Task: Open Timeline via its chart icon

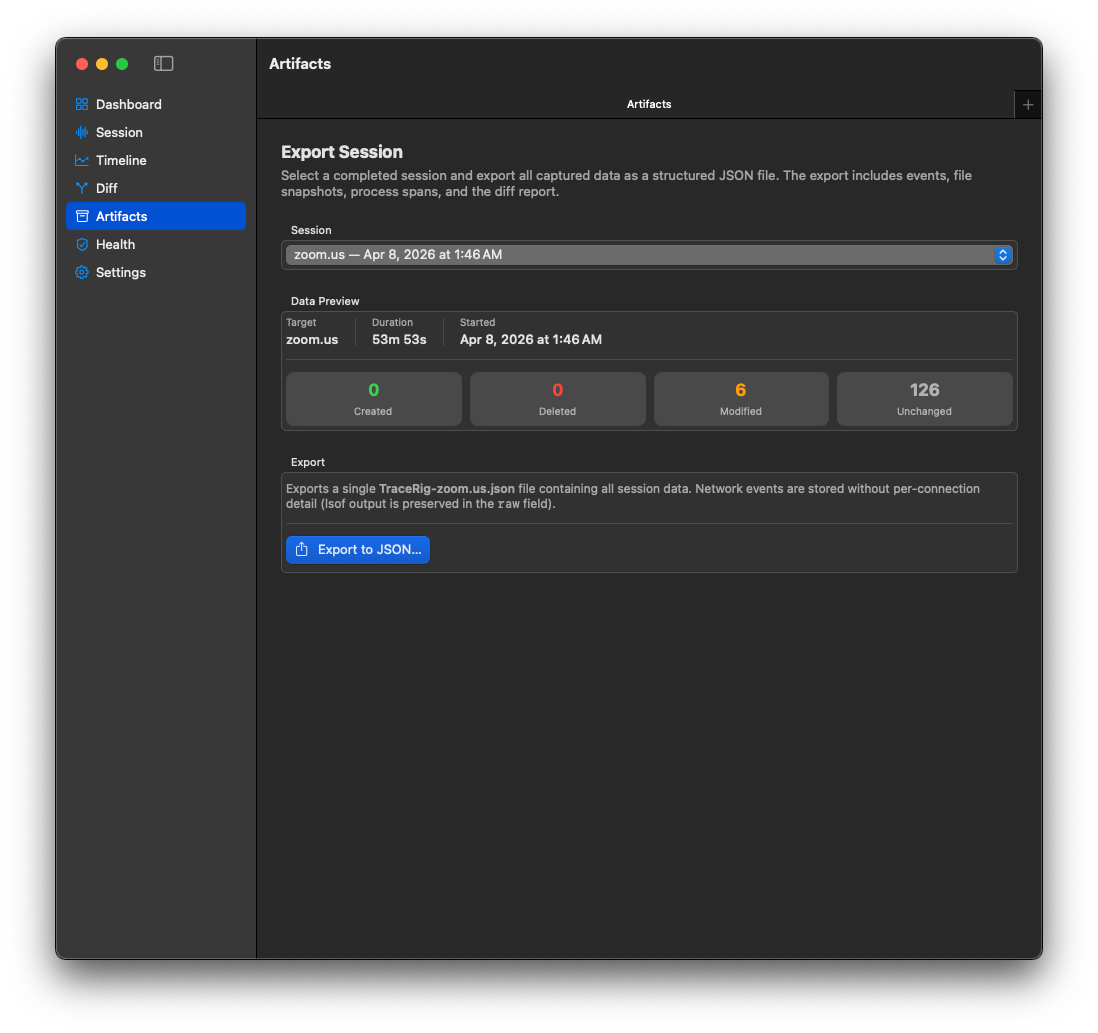Action: pos(81,160)
